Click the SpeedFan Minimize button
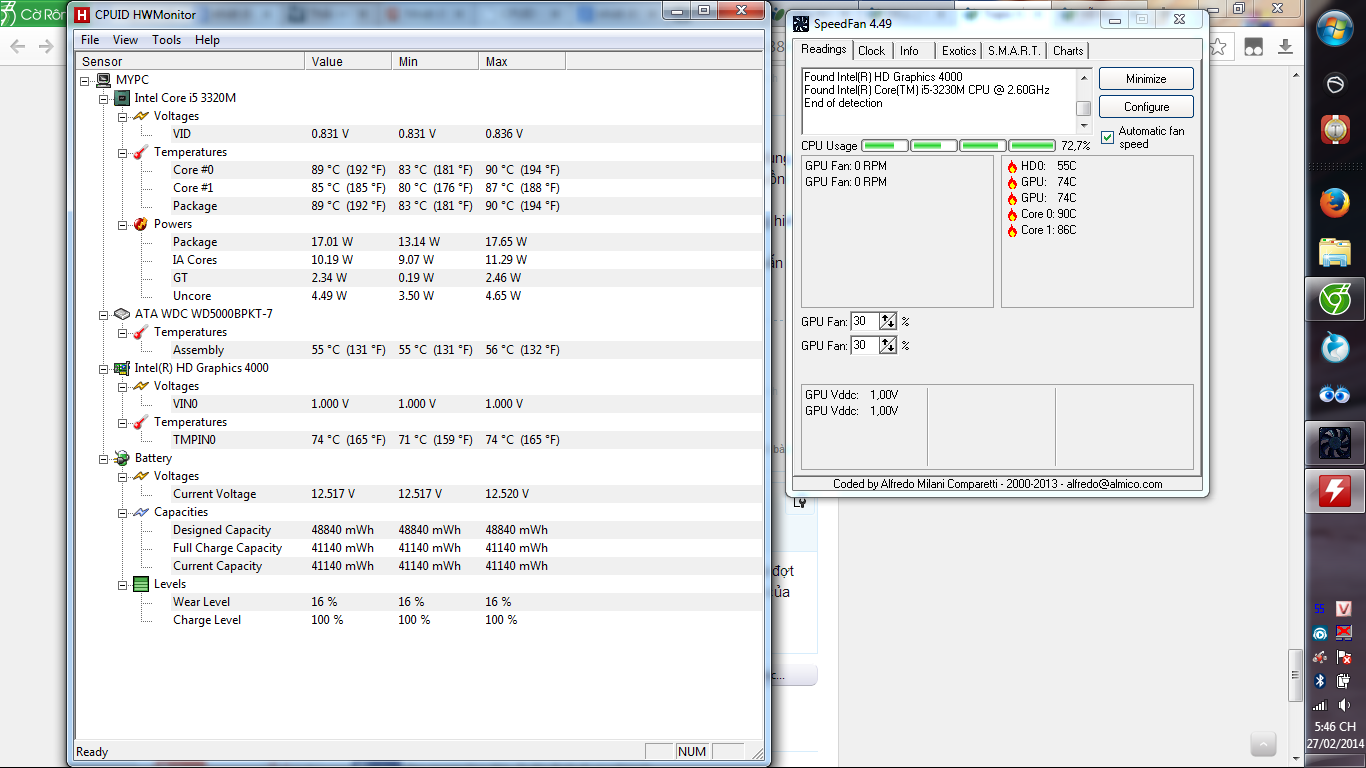1366x768 pixels. pos(1146,79)
